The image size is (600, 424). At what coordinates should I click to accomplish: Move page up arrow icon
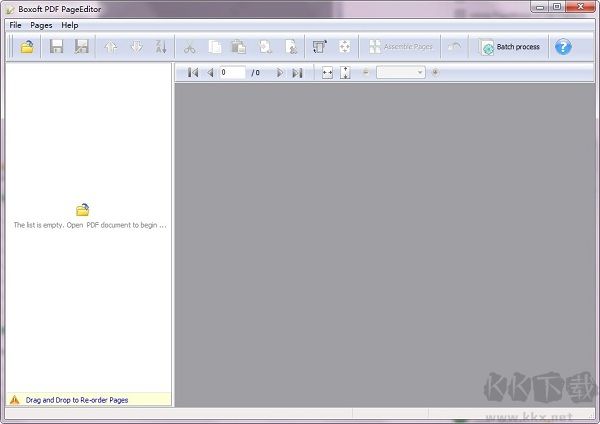111,47
